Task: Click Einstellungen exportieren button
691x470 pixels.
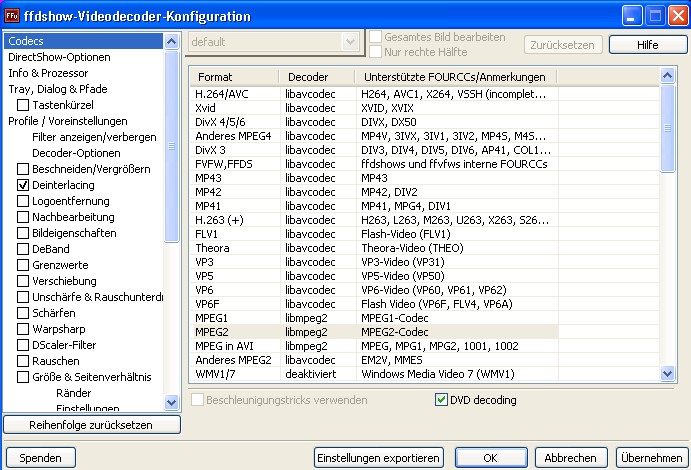Action: point(378,457)
